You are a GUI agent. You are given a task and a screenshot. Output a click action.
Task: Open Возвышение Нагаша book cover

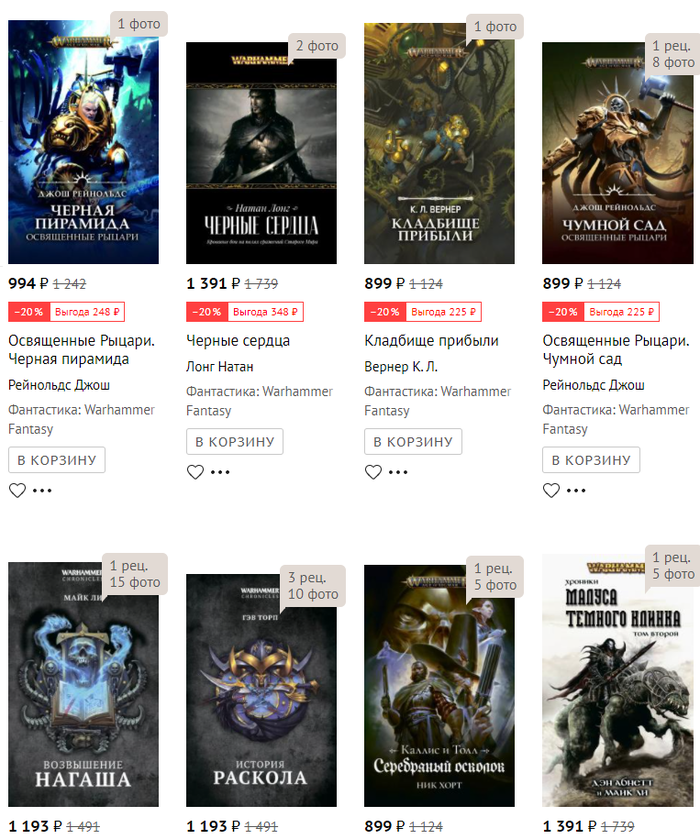83,684
